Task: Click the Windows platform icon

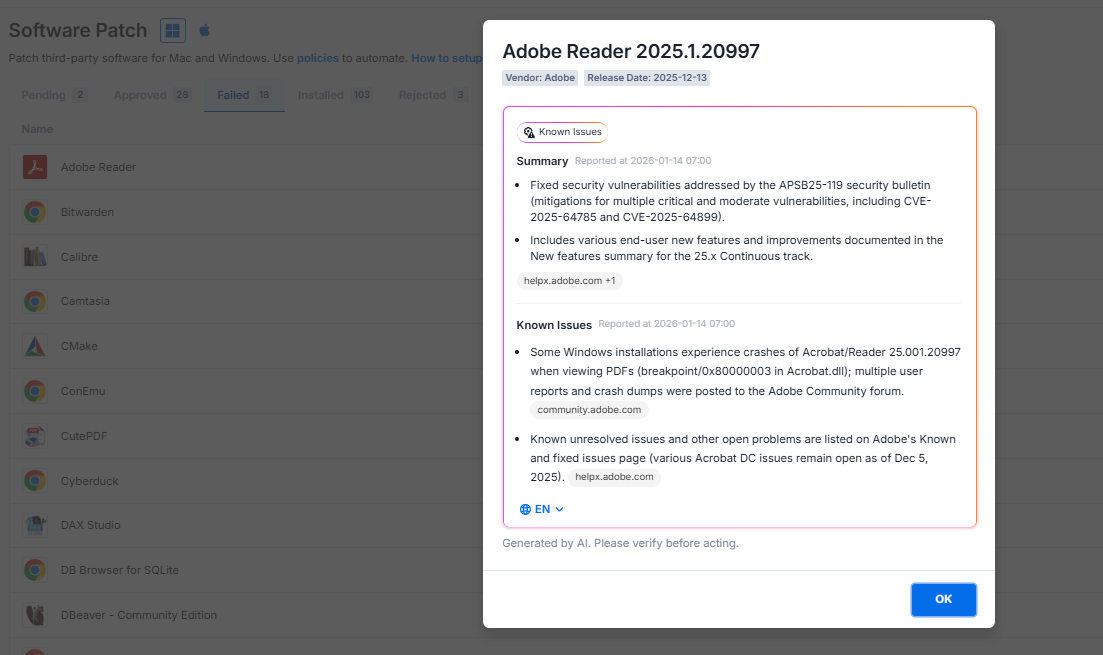Action: pos(172,30)
